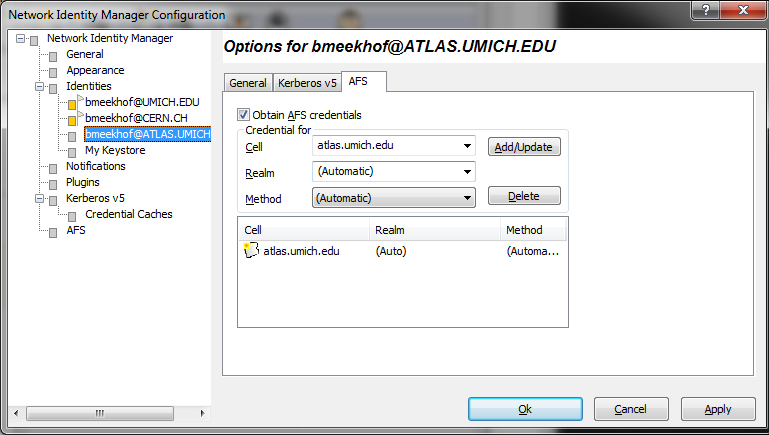769x435 pixels.
Task: Click the icon next to Credential Caches
Action: tap(72, 216)
